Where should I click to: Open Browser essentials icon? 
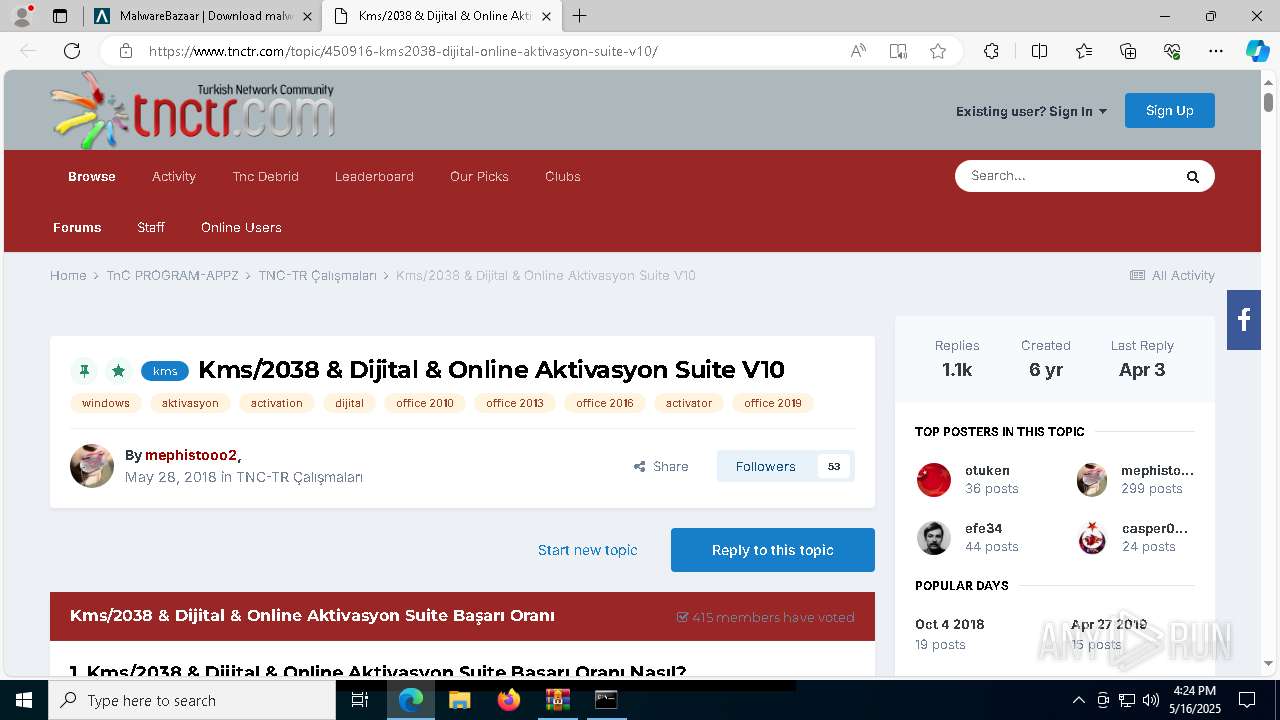click(x=1172, y=51)
